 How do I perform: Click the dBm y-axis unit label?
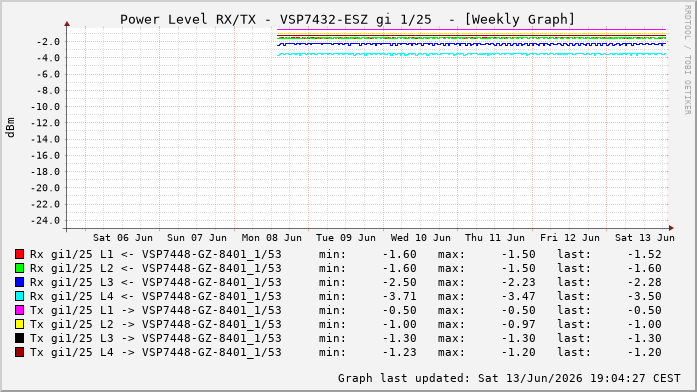click(10, 128)
